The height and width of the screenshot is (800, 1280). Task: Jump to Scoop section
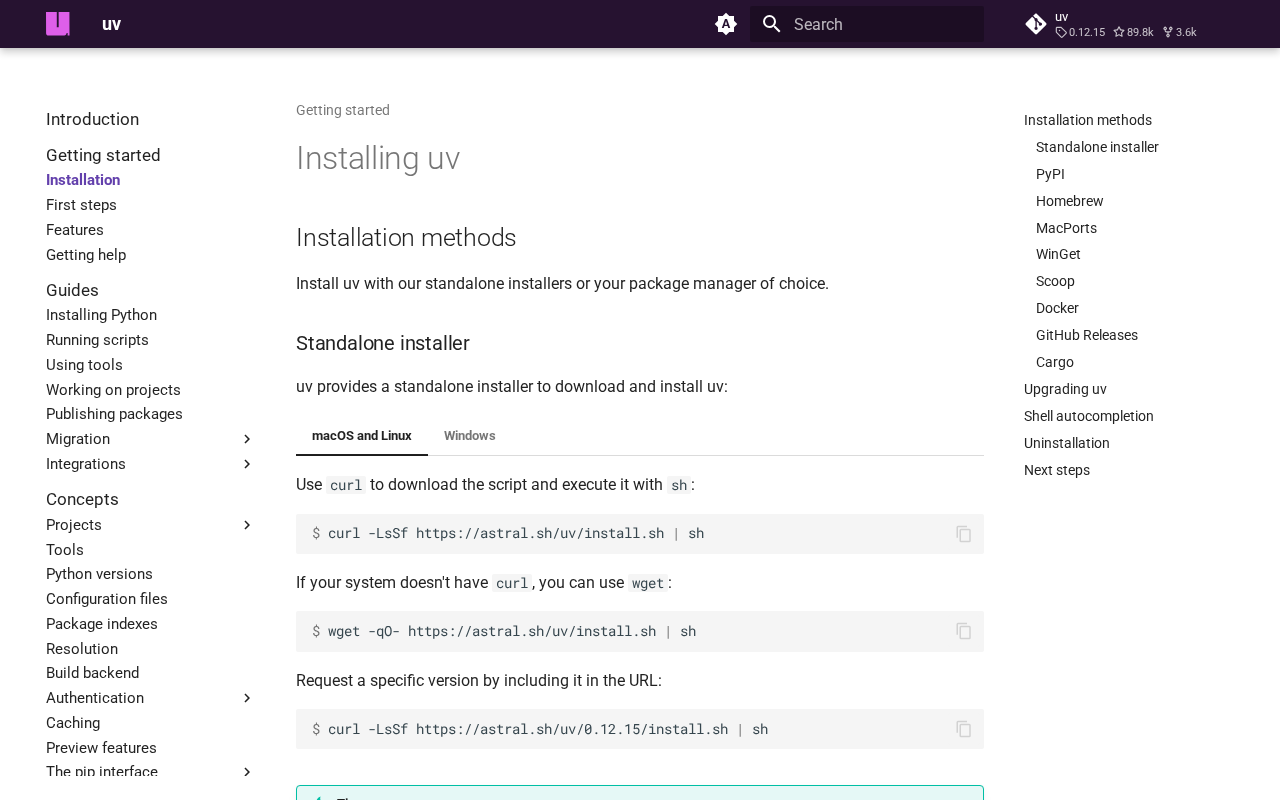click(x=1055, y=281)
